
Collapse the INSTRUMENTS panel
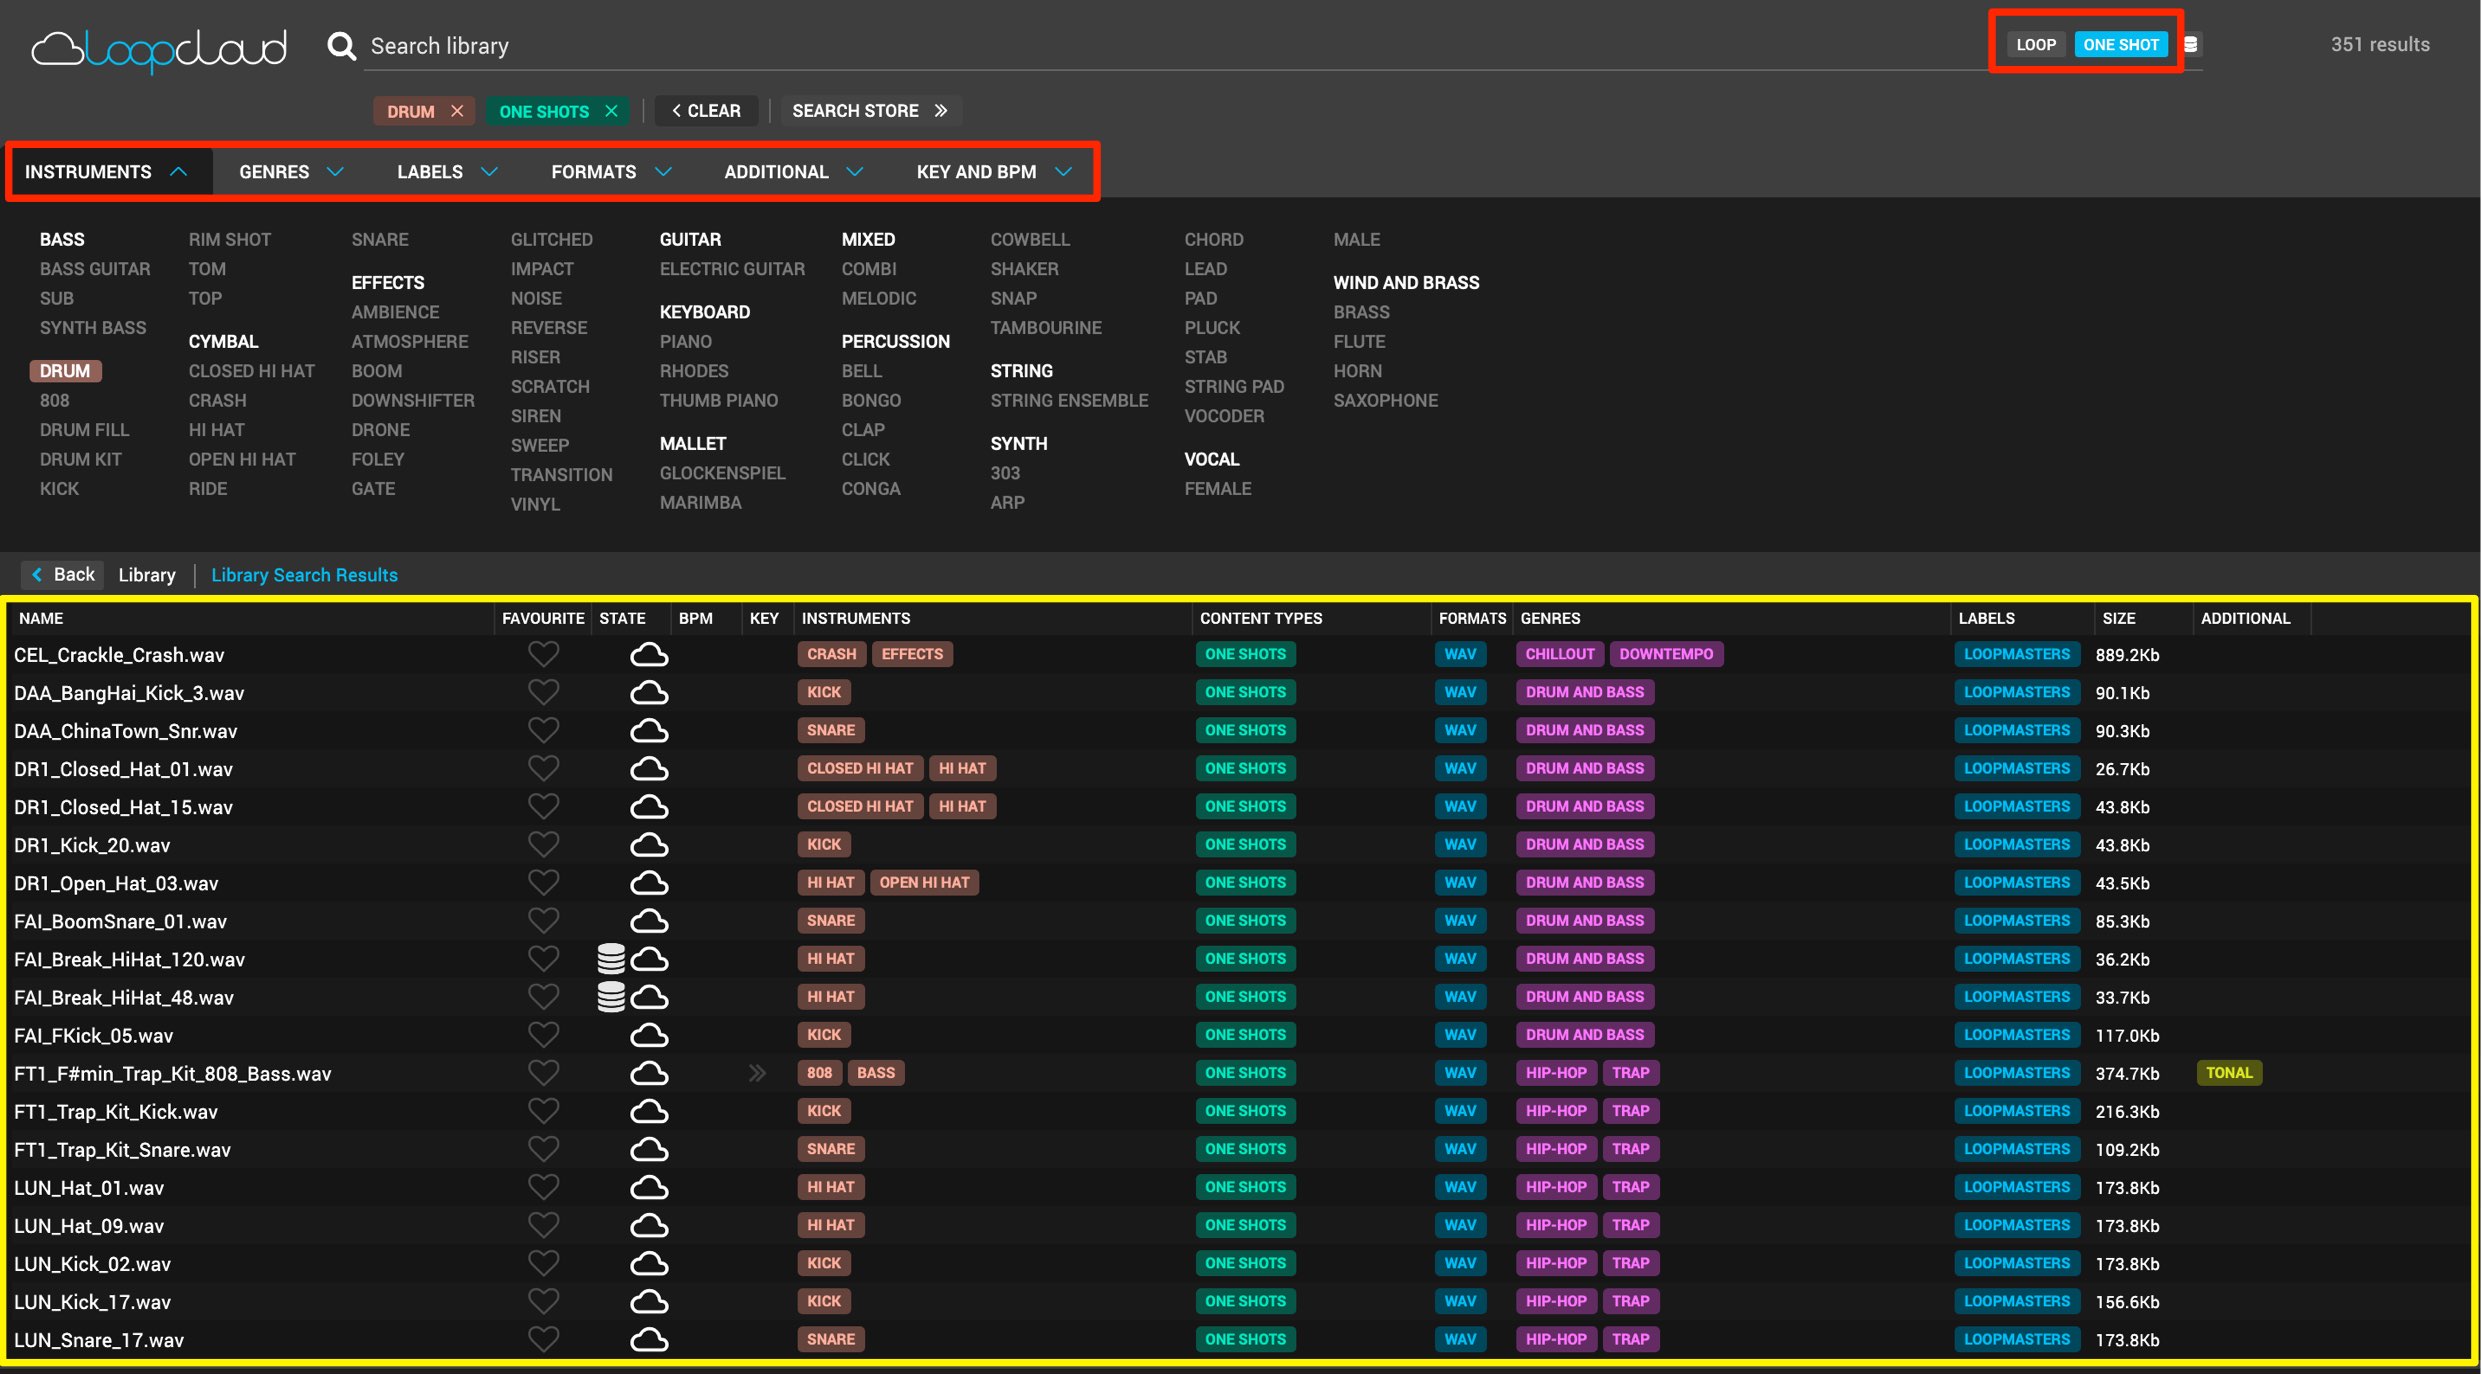pos(108,172)
